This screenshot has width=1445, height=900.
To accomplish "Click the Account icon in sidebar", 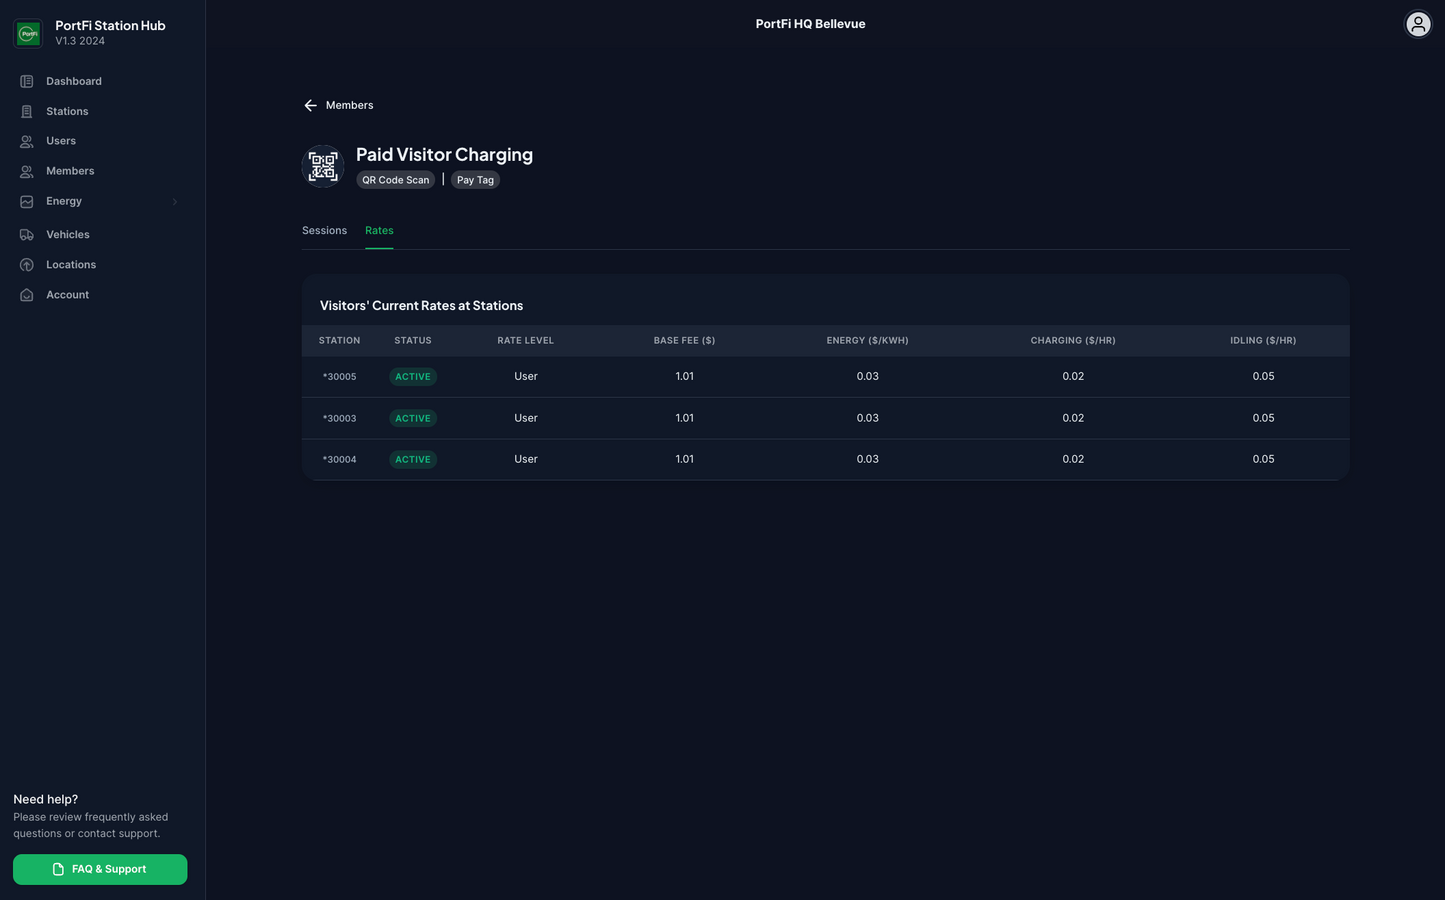I will click(27, 295).
